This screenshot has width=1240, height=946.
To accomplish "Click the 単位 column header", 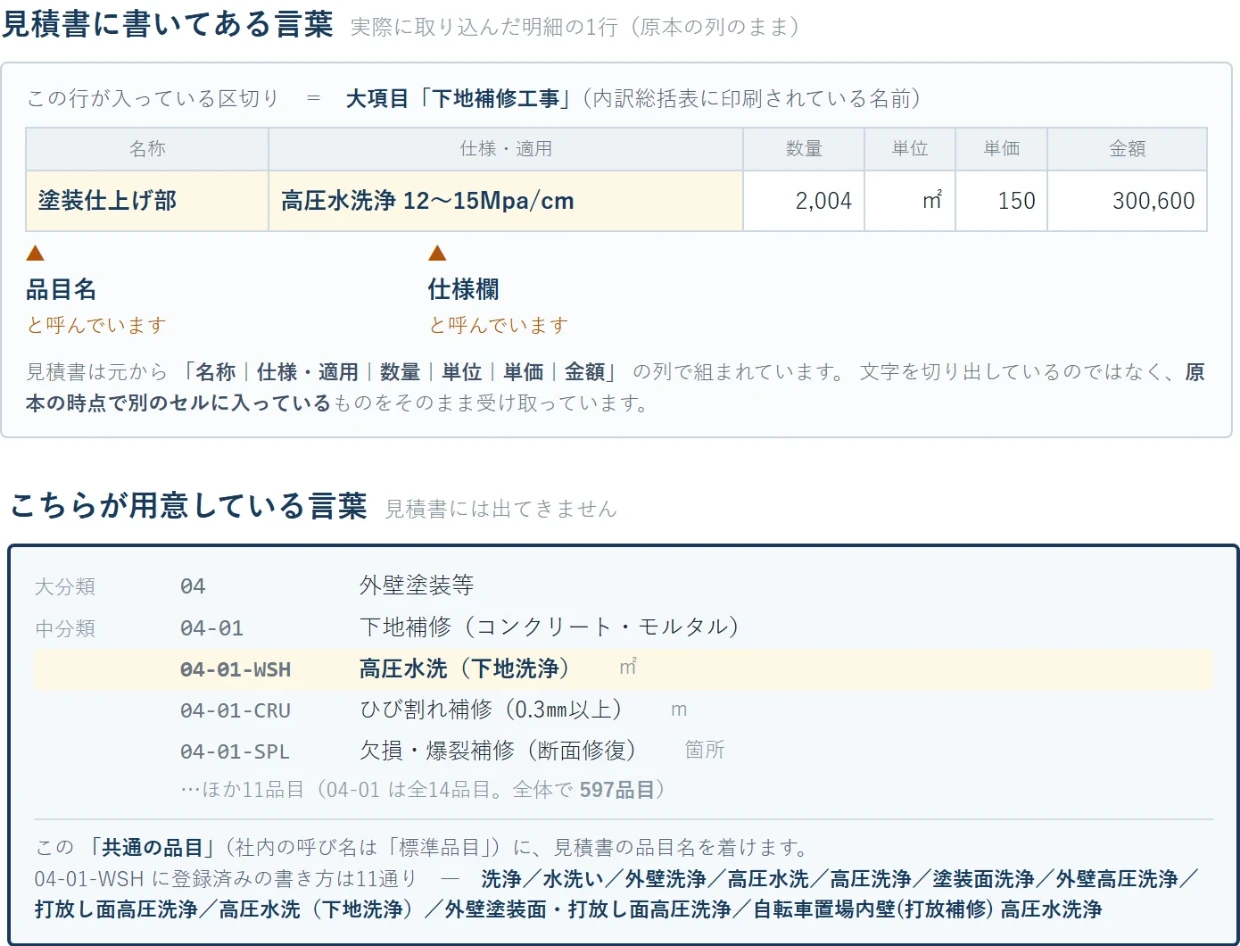I will point(910,149).
